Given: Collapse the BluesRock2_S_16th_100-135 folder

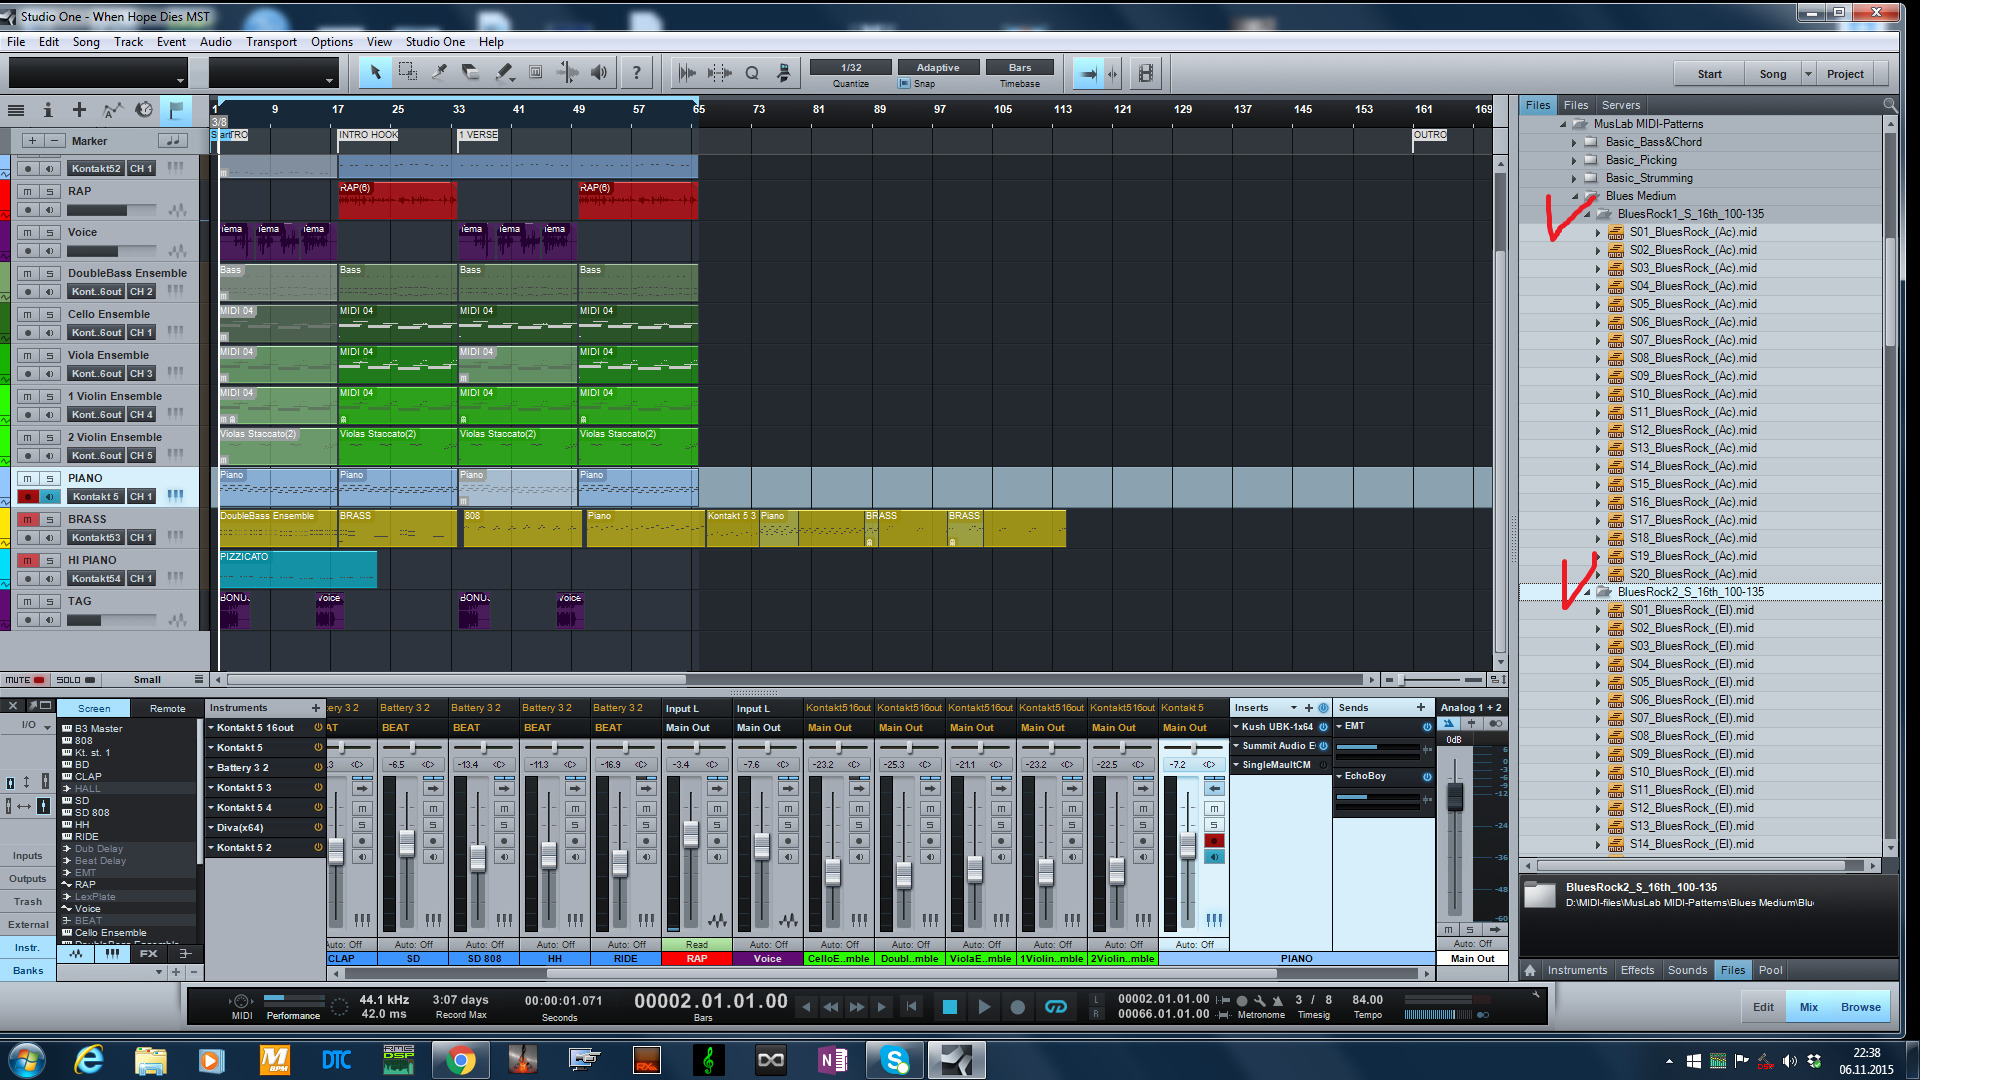Looking at the screenshot, I should [x=1587, y=592].
